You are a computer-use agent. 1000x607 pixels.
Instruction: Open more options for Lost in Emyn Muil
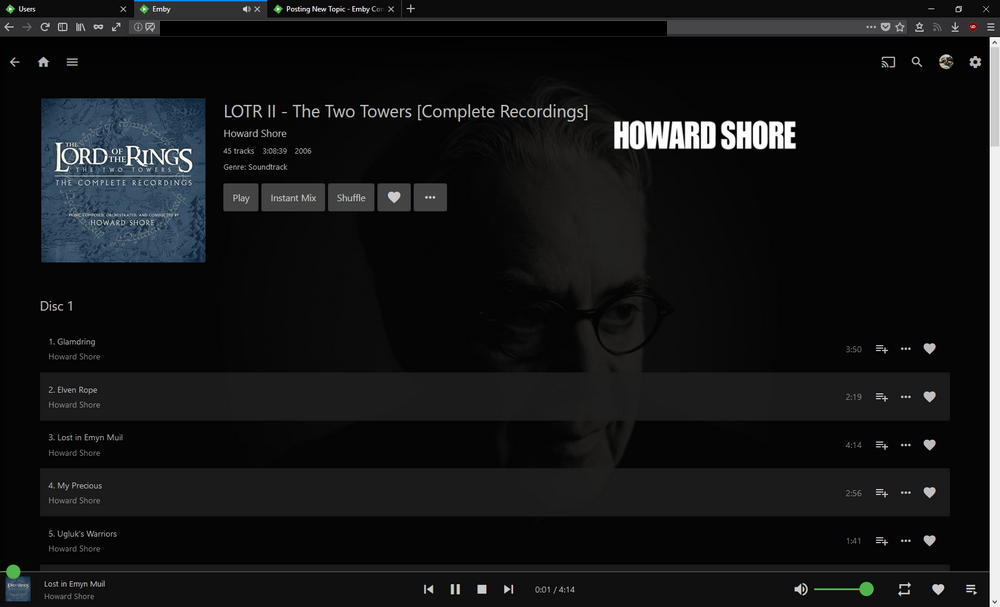[906, 445]
